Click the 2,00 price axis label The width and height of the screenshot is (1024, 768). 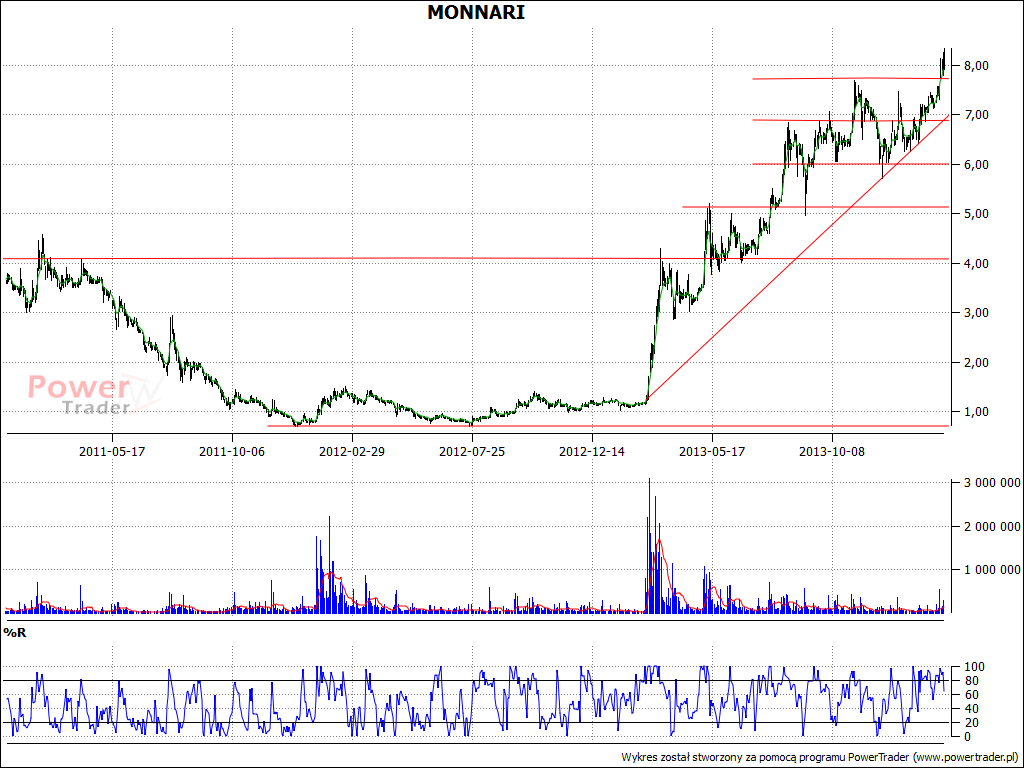tap(976, 362)
